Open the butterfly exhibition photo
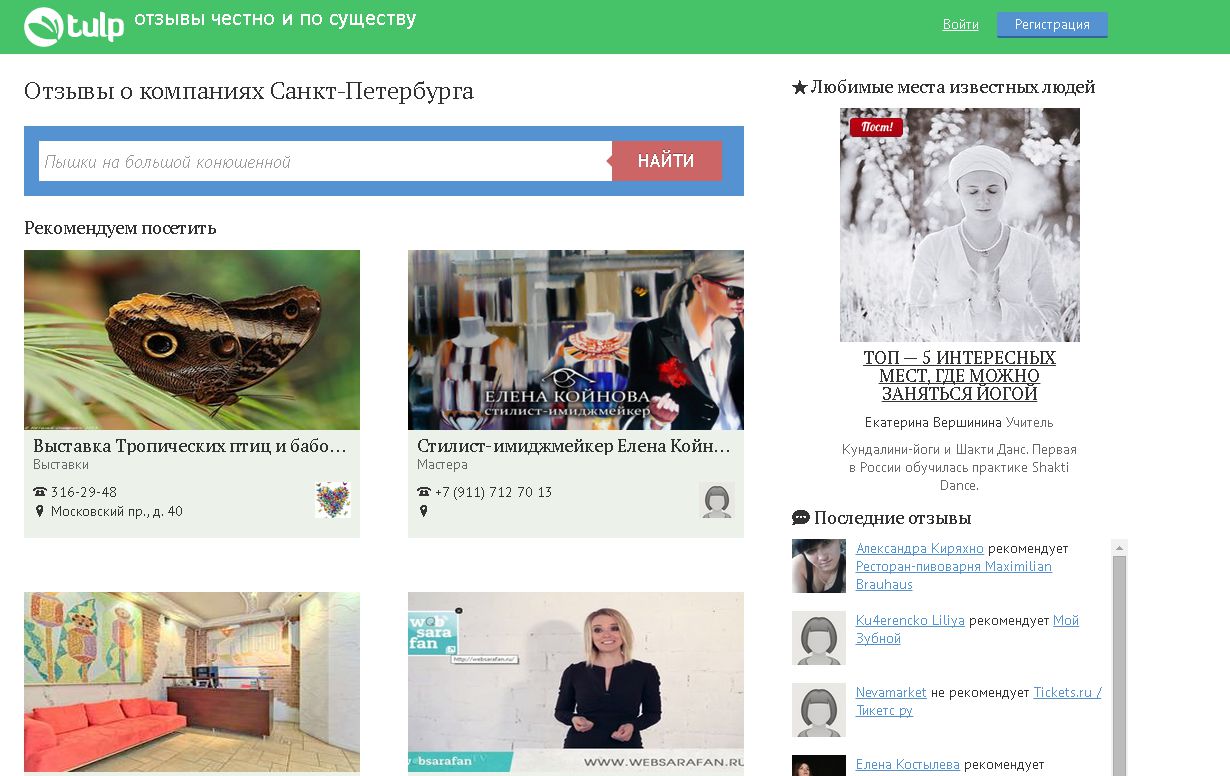Viewport: 1230px width, 776px height. (x=192, y=340)
